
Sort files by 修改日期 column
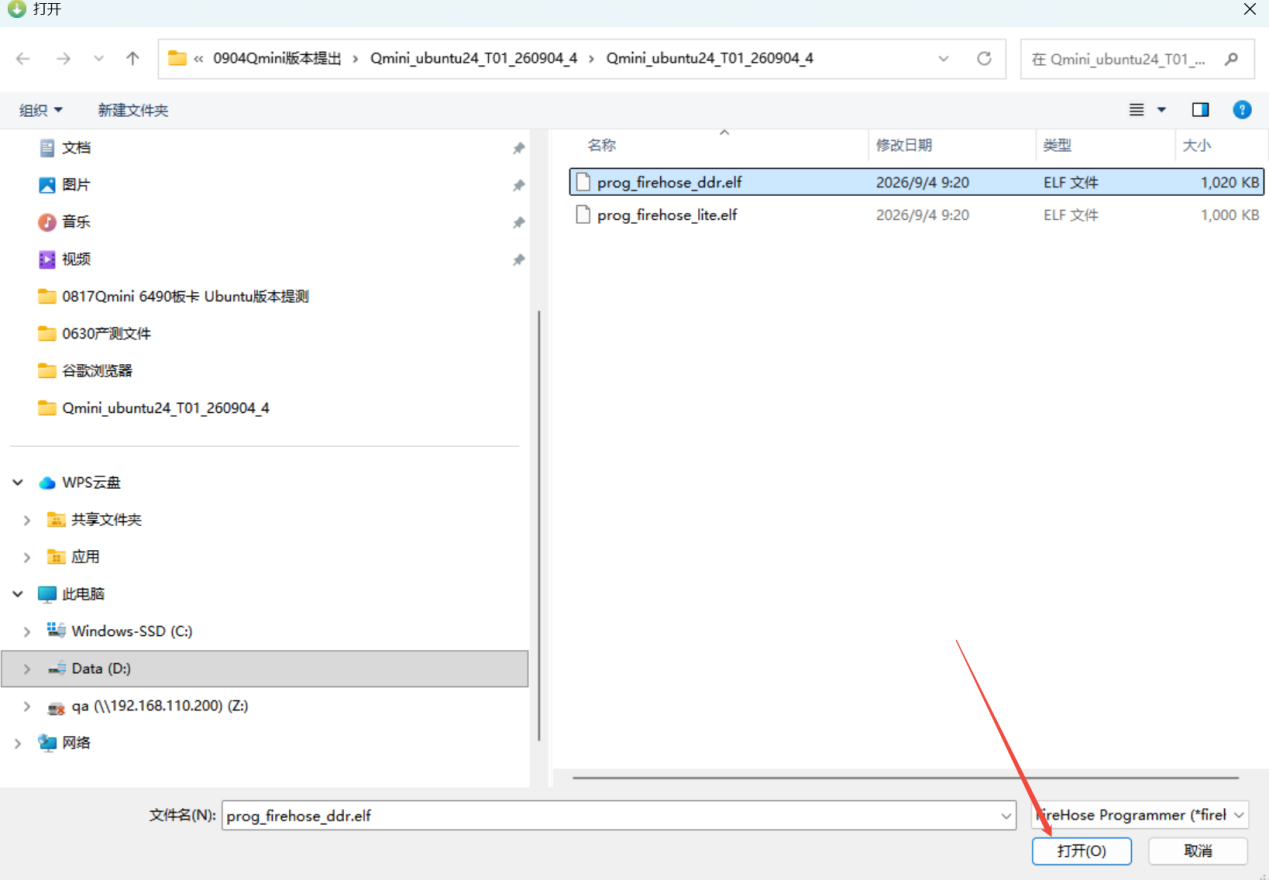point(904,145)
